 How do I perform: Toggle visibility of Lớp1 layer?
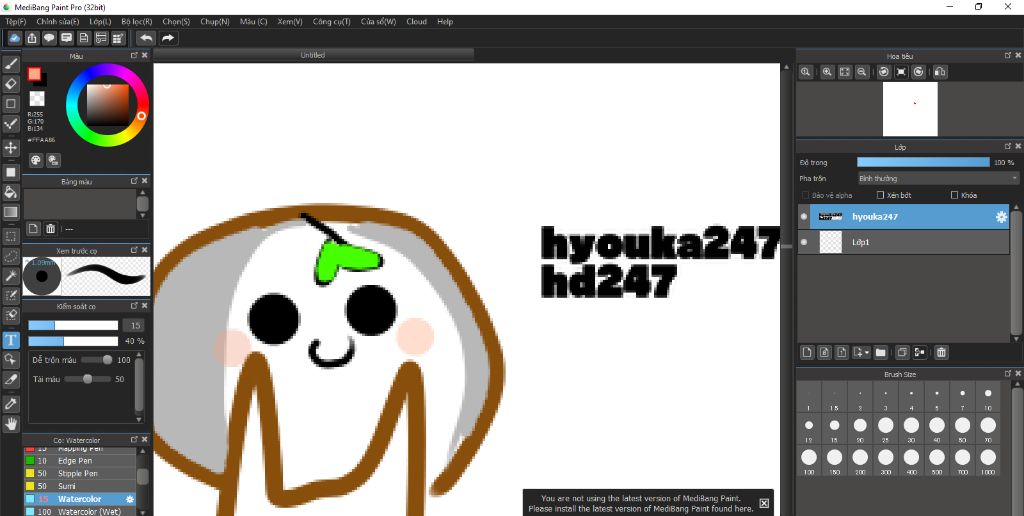(x=804, y=242)
